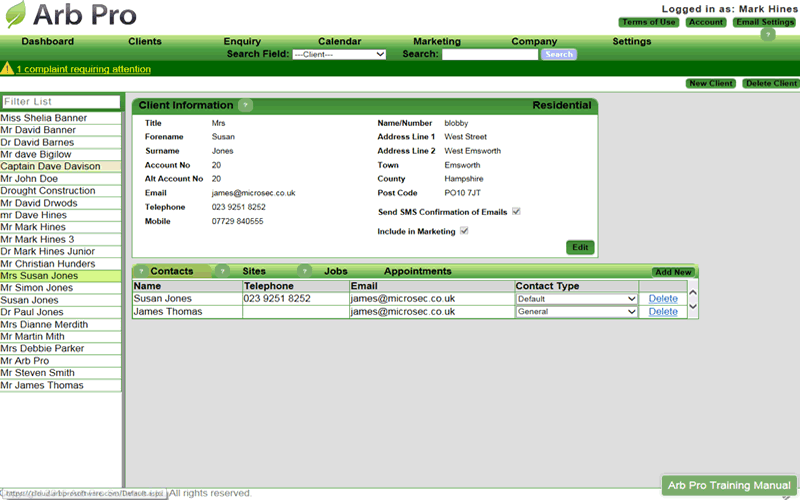The image size is (800, 500).
Task: Click the Search button
Action: (x=559, y=54)
